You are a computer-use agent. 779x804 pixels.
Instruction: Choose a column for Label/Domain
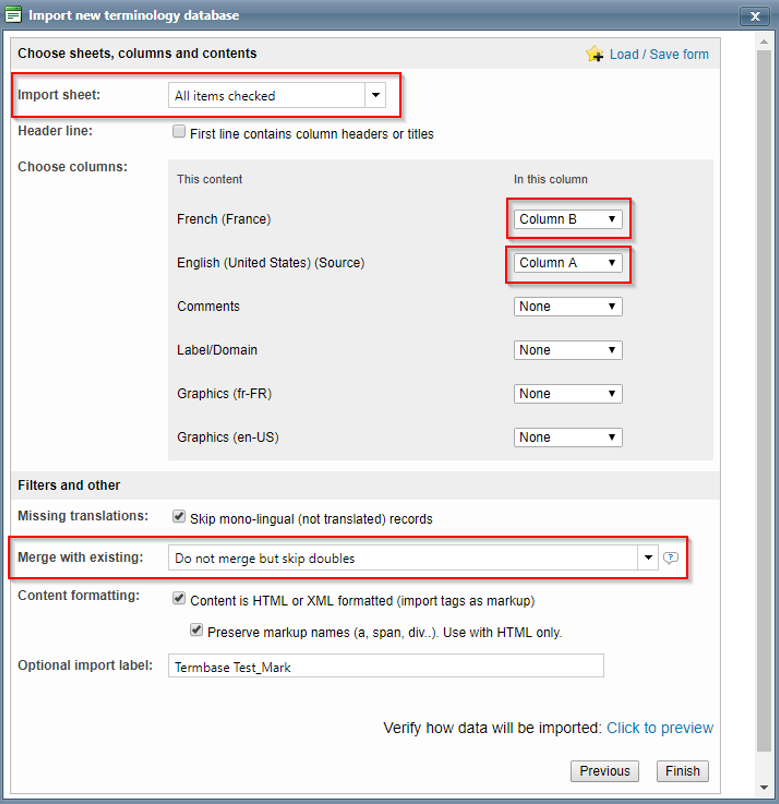567,350
